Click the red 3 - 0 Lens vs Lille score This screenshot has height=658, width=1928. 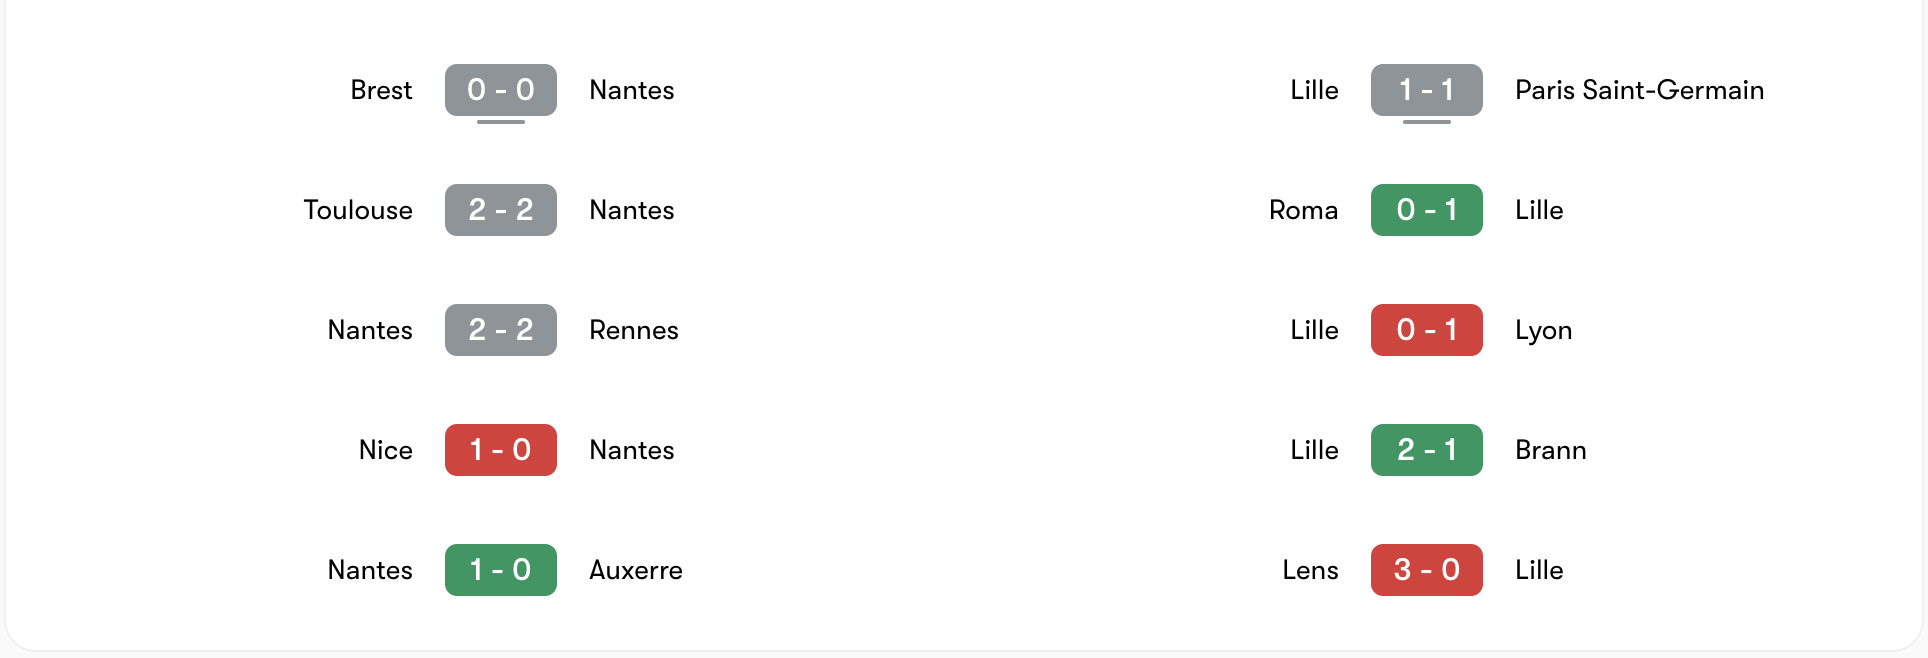click(x=1426, y=570)
